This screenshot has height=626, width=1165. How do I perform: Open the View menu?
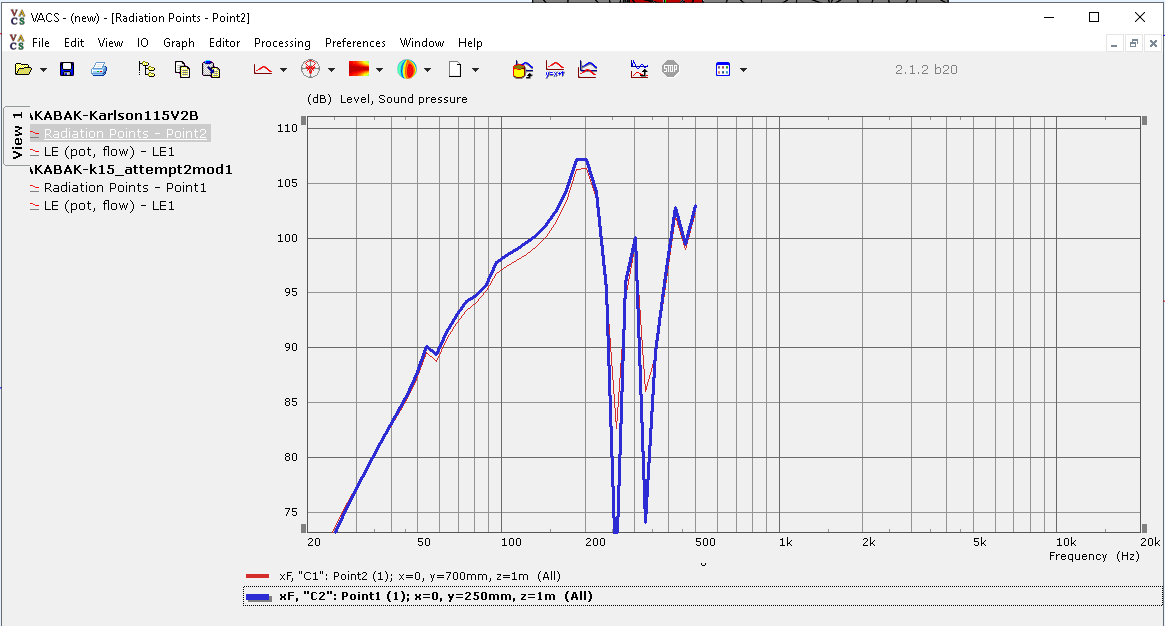[x=110, y=43]
